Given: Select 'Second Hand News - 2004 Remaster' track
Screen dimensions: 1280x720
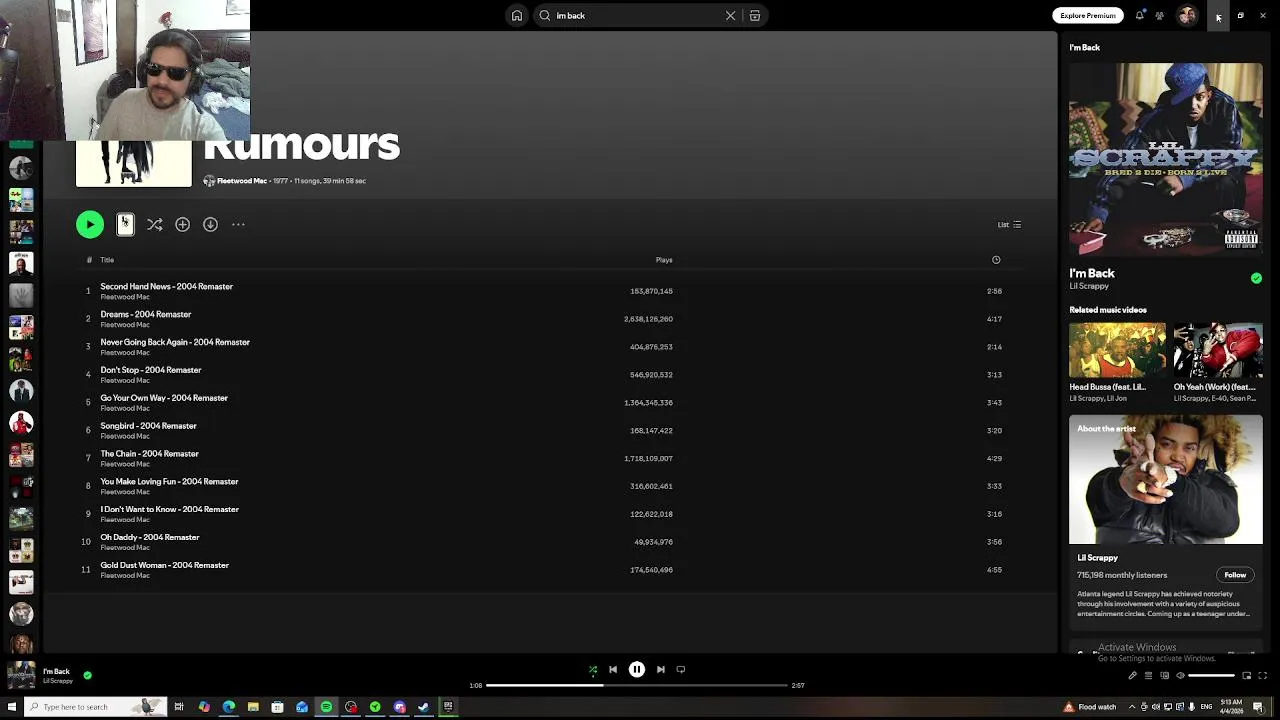Looking at the screenshot, I should tap(548, 291).
